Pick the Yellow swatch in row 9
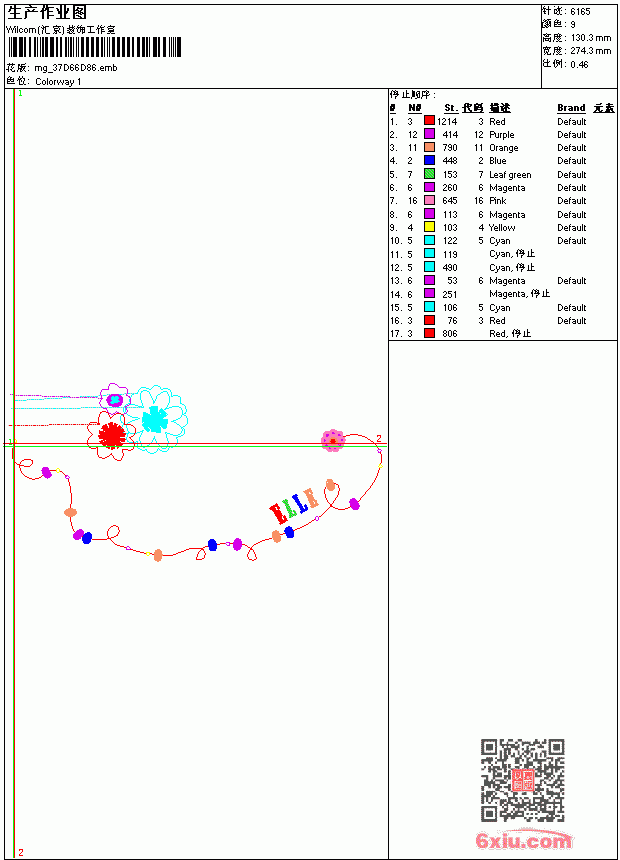The image size is (620, 860). click(x=430, y=227)
